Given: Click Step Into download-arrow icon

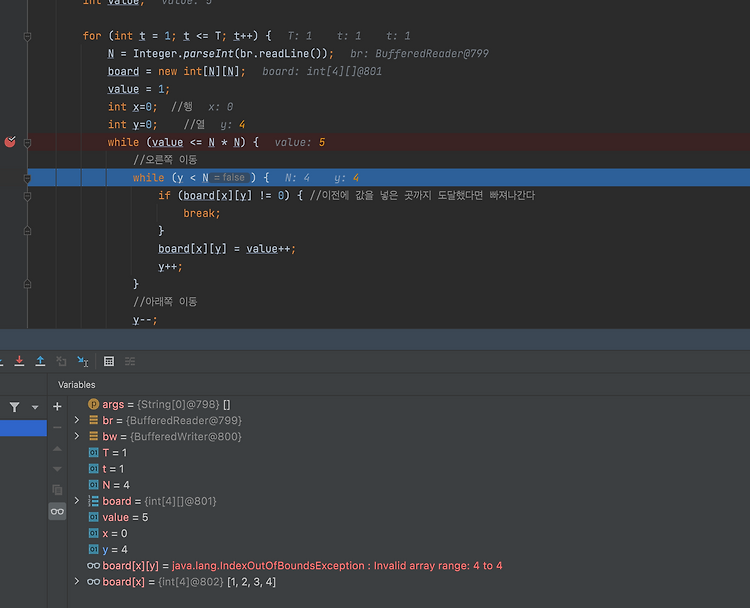Looking at the screenshot, I should pos(20,361).
